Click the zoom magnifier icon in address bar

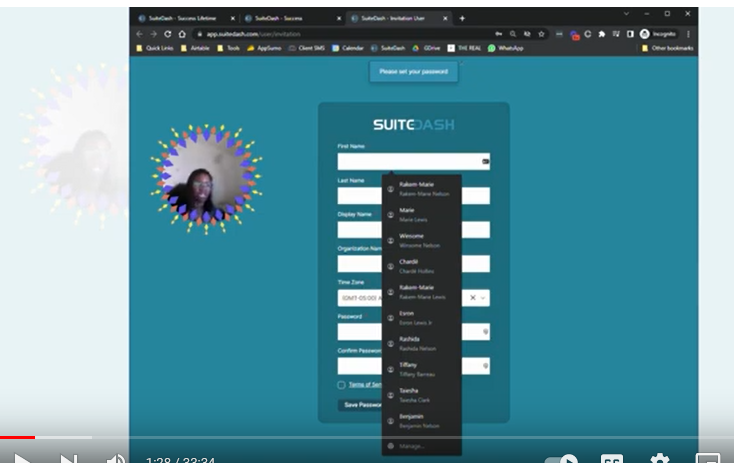point(513,34)
